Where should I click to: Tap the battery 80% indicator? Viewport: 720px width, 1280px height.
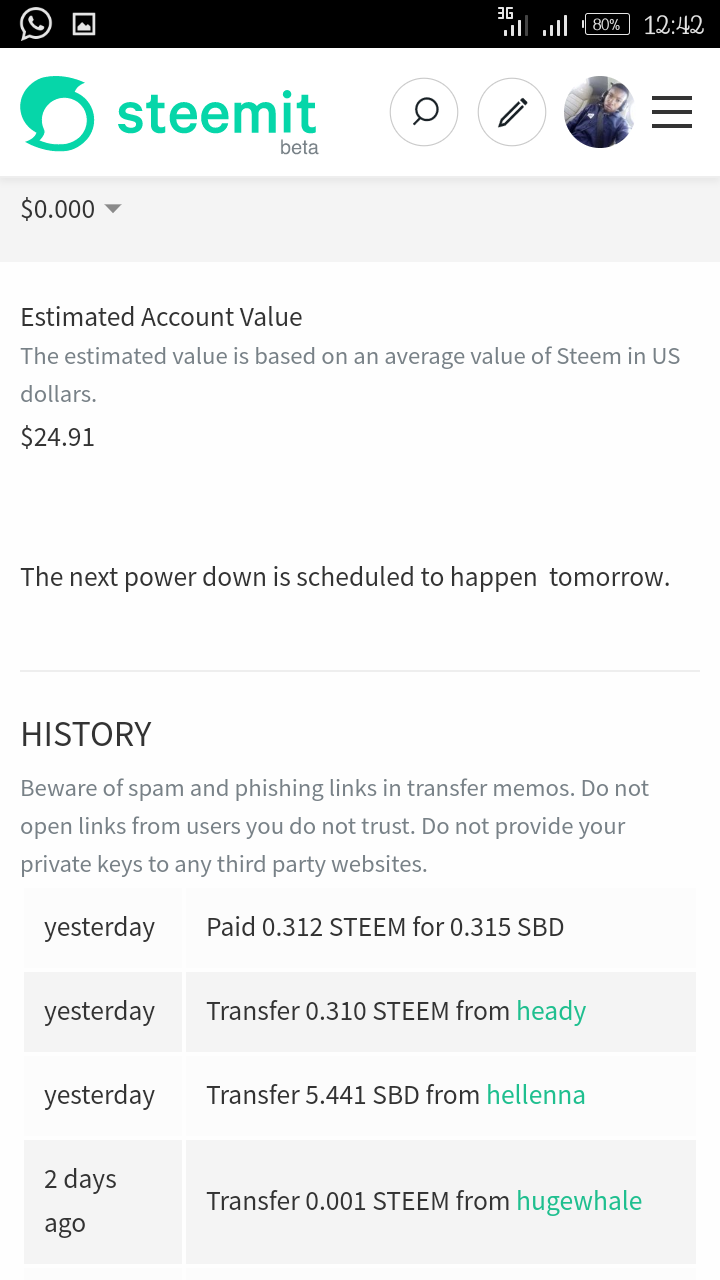[x=604, y=24]
